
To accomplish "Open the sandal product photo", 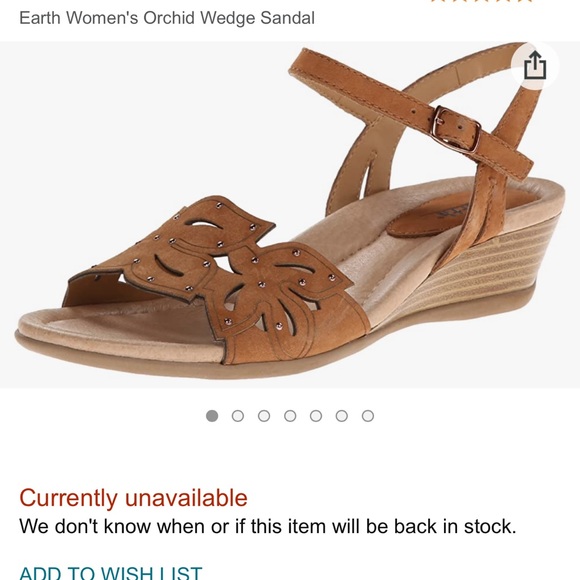I will [290, 215].
